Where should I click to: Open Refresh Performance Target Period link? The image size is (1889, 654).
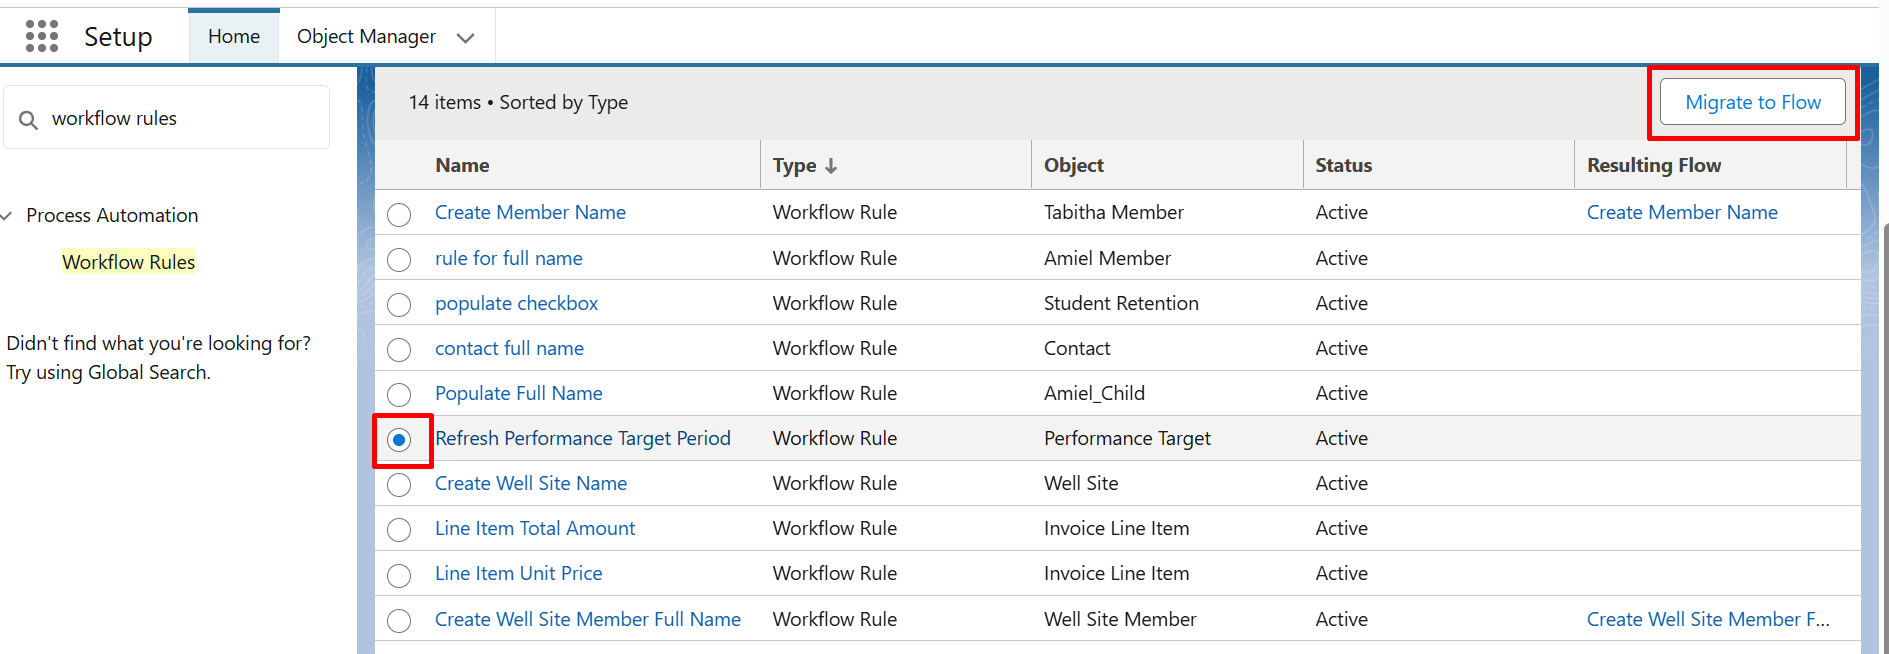point(583,438)
